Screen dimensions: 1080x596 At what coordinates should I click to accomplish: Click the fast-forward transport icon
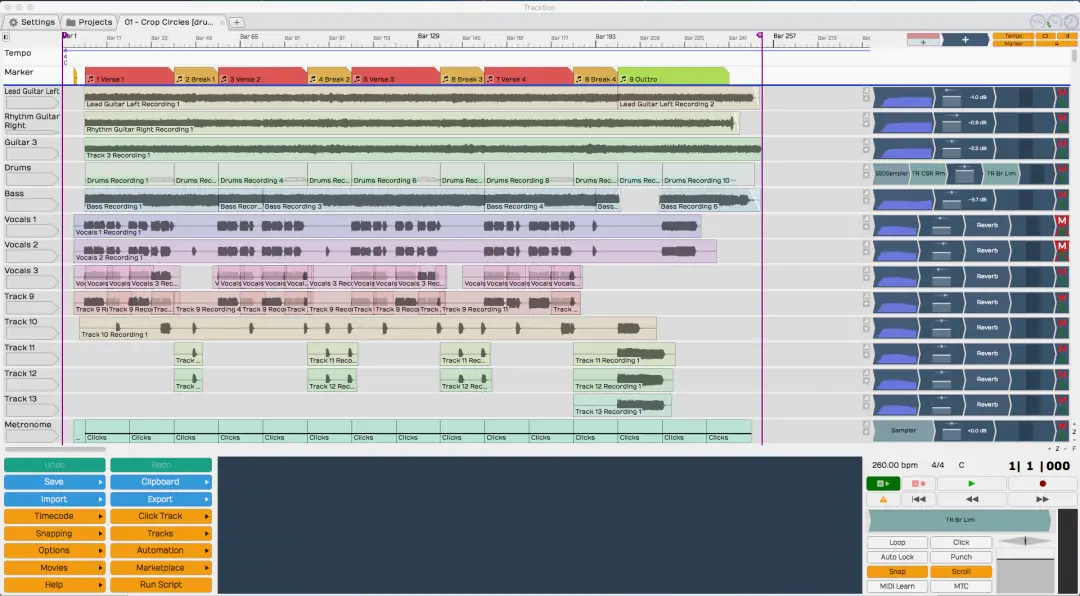(1041, 498)
